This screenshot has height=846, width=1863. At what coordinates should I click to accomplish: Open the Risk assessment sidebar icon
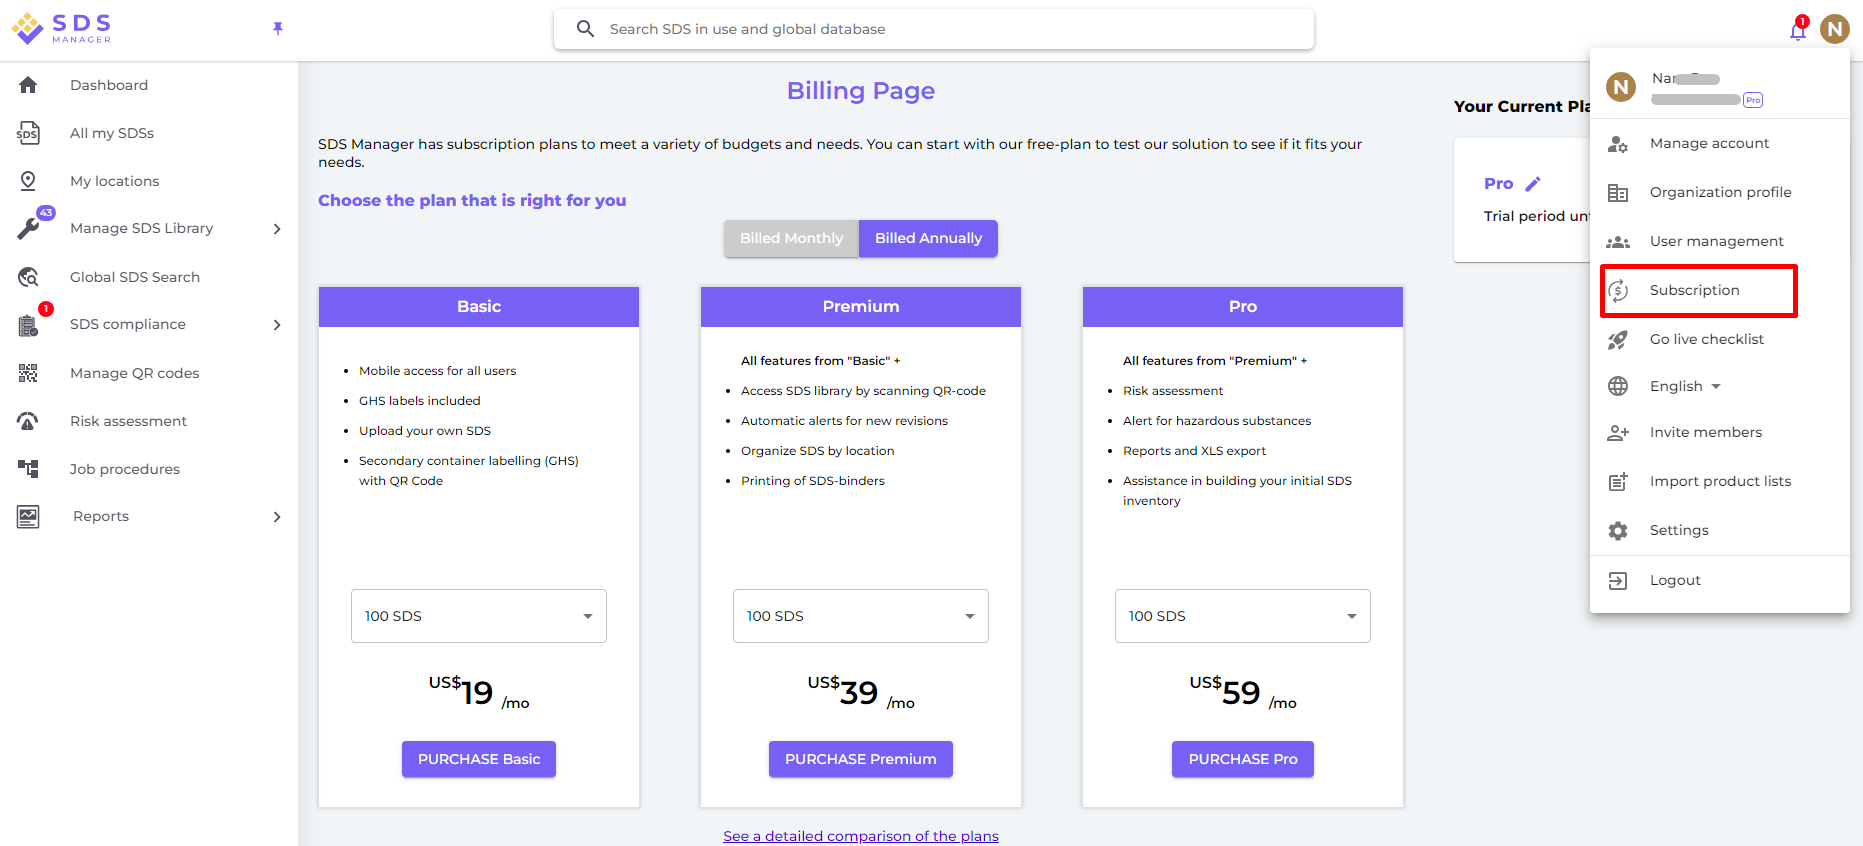click(28, 421)
